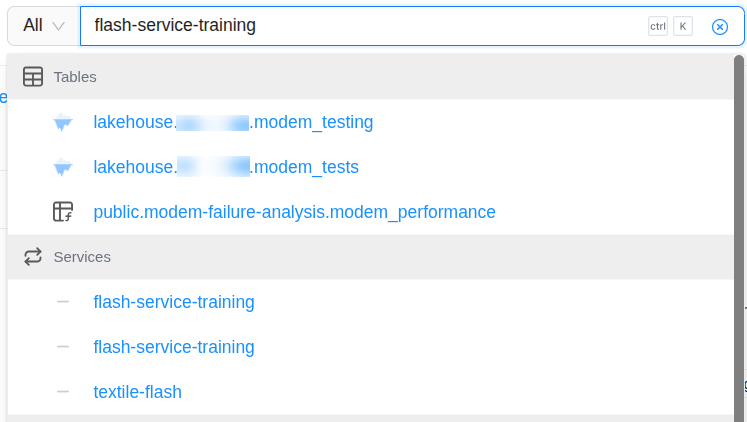Open the All filter dropdown
This screenshot has height=422, width=747.
pos(44,26)
